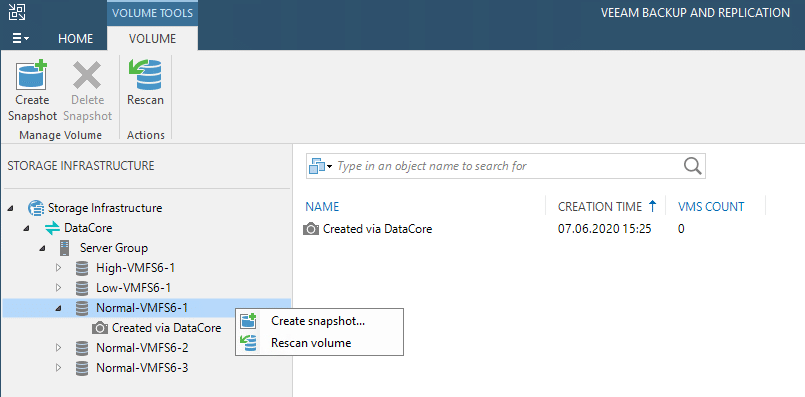Screen dimensions: 805x397
Task: Expand the Normal-VMFS6-2 volume node
Action: pos(58,348)
